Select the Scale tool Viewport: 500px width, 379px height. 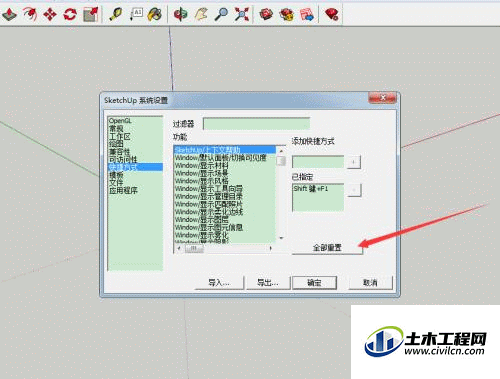(x=90, y=14)
